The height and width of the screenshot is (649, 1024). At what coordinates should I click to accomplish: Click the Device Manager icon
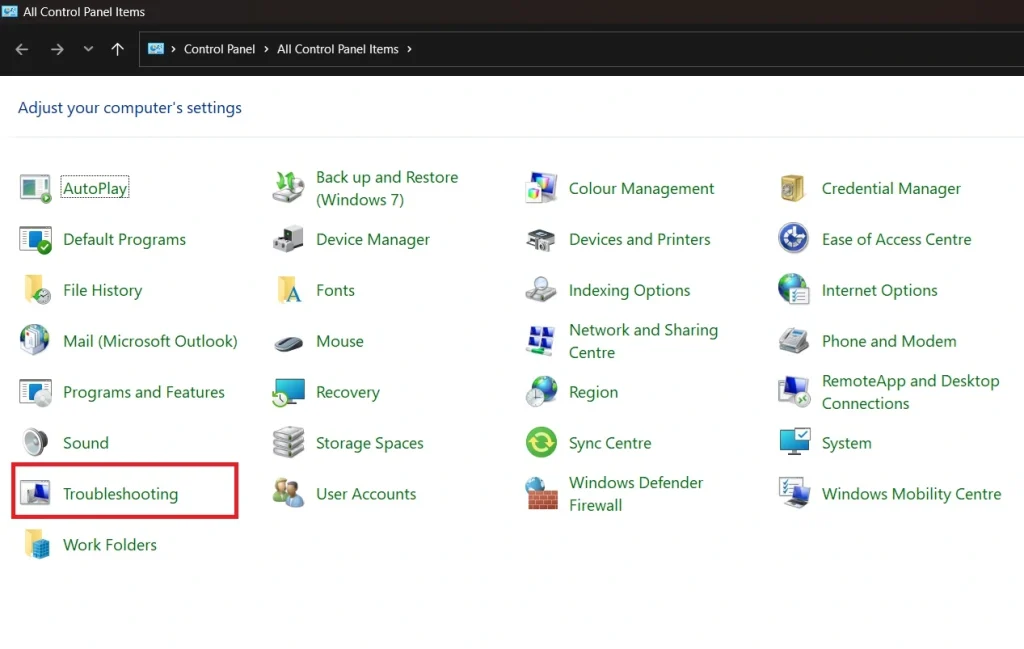coord(288,240)
